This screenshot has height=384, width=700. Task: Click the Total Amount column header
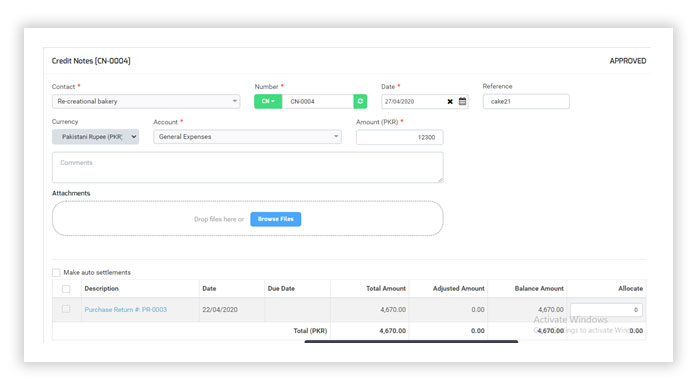click(386, 288)
